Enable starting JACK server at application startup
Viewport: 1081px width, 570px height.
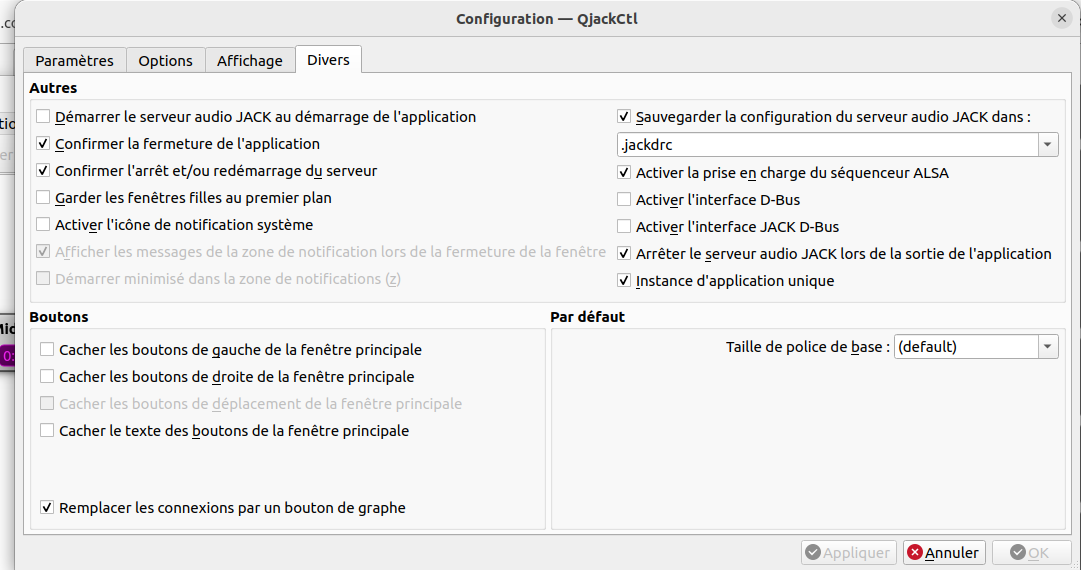coord(43,117)
